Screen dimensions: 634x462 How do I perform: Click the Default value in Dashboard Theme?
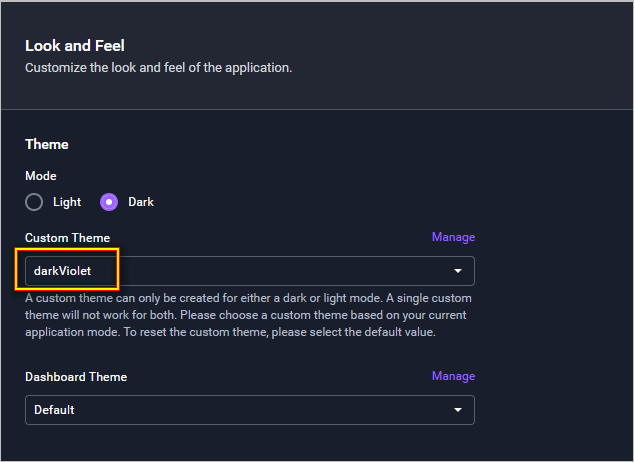[54, 410]
